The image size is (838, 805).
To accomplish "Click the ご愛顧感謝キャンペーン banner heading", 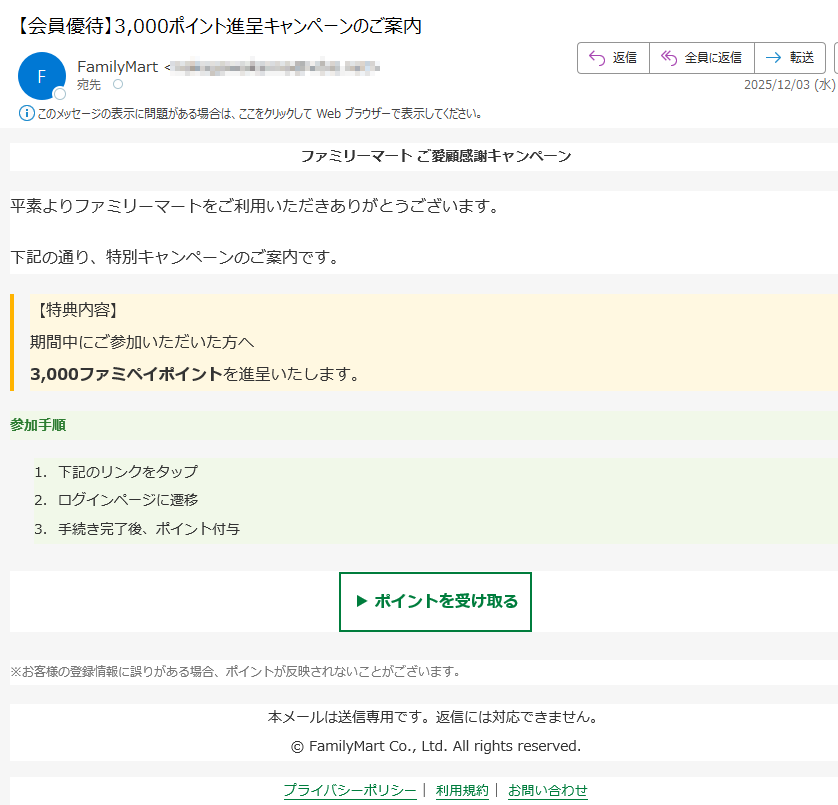I will (436, 156).
